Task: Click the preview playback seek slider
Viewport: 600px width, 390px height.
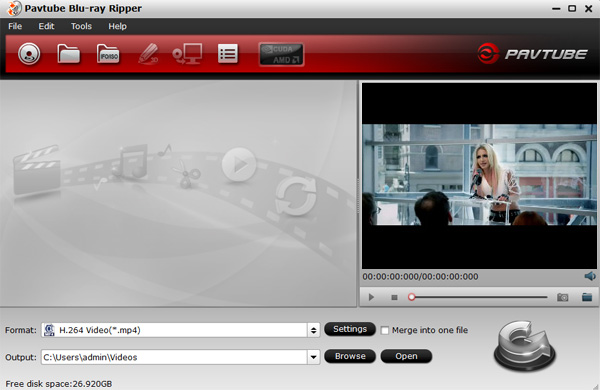Action: coord(478,297)
